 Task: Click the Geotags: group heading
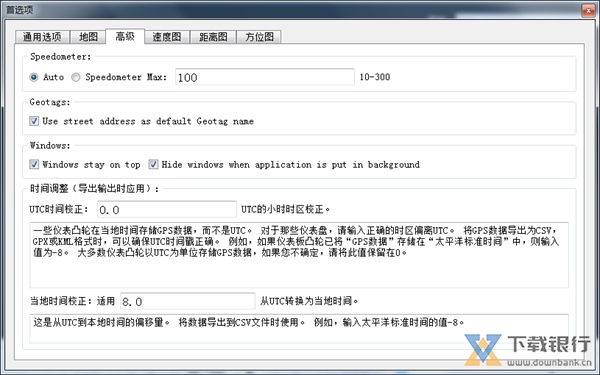click(50, 102)
